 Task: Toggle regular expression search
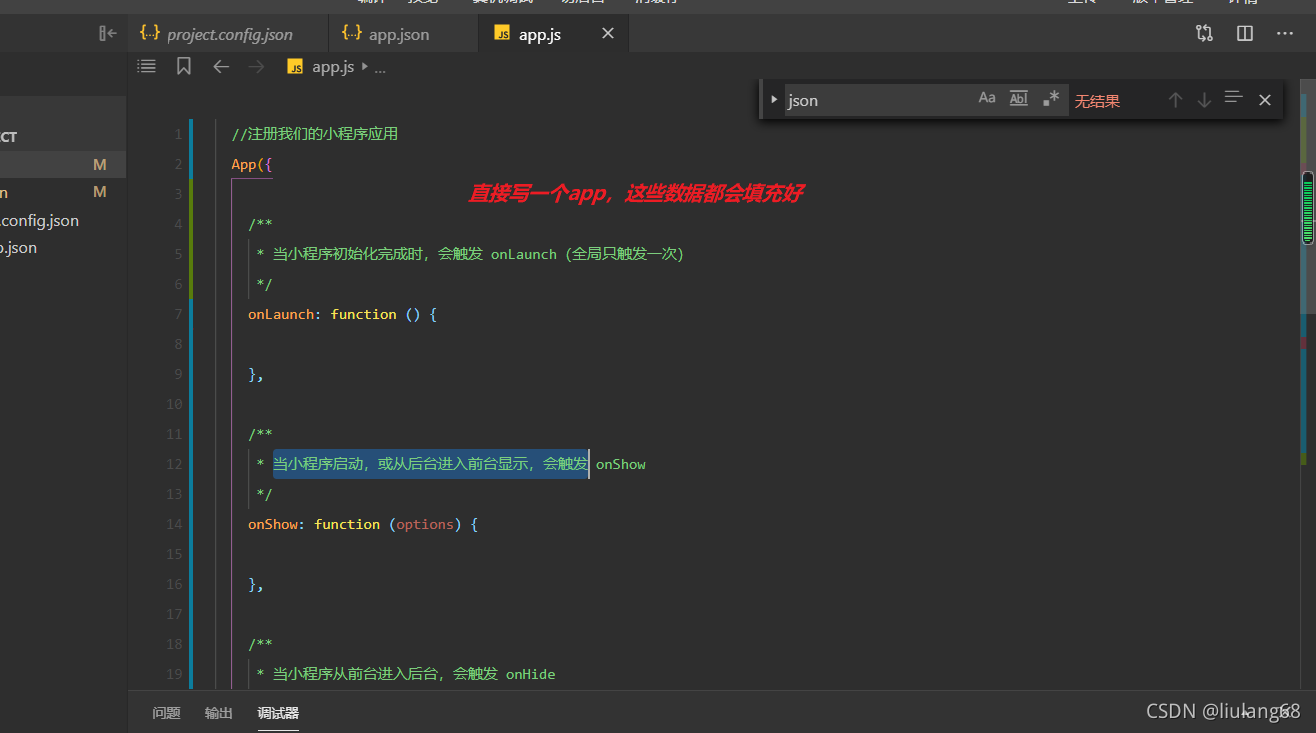[x=1051, y=98]
